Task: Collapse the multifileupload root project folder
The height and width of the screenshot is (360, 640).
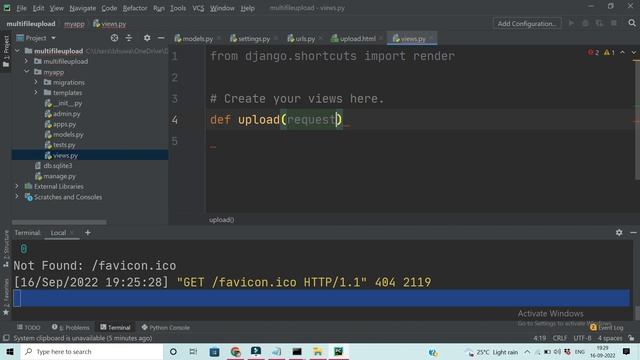Action: pyautogui.click(x=17, y=51)
